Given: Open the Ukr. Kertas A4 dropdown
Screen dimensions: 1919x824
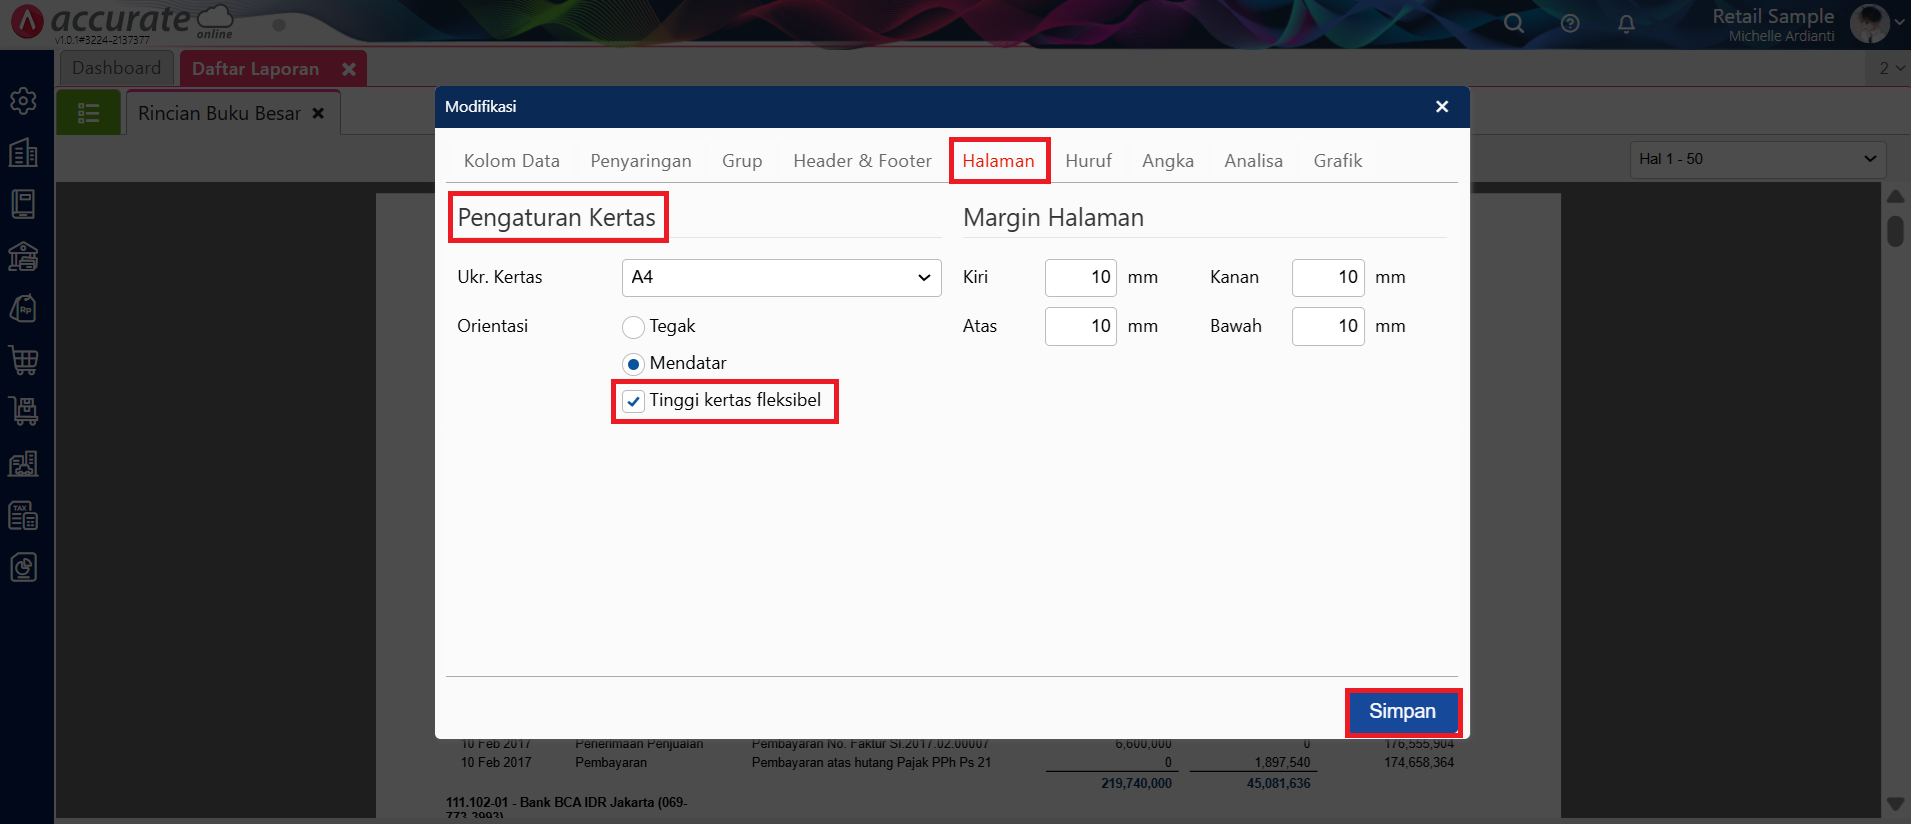Looking at the screenshot, I should coord(781,278).
